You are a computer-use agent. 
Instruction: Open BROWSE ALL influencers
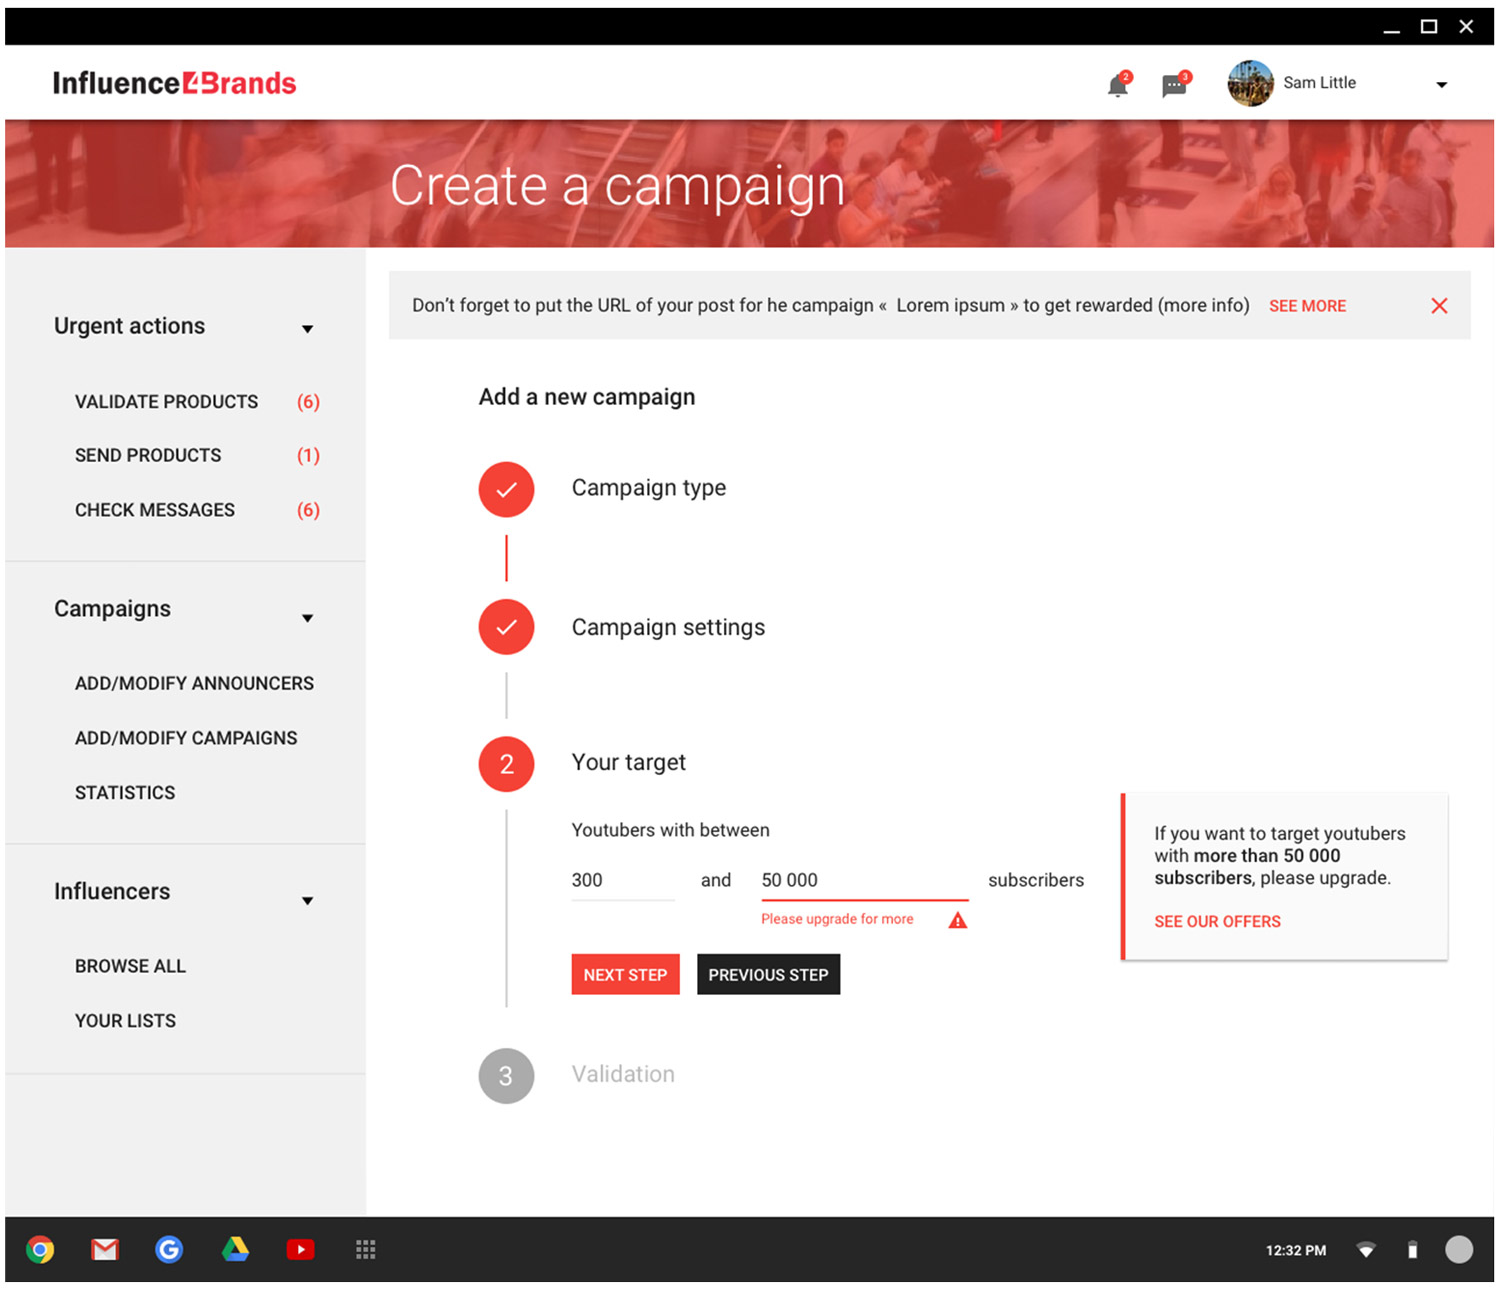click(130, 967)
